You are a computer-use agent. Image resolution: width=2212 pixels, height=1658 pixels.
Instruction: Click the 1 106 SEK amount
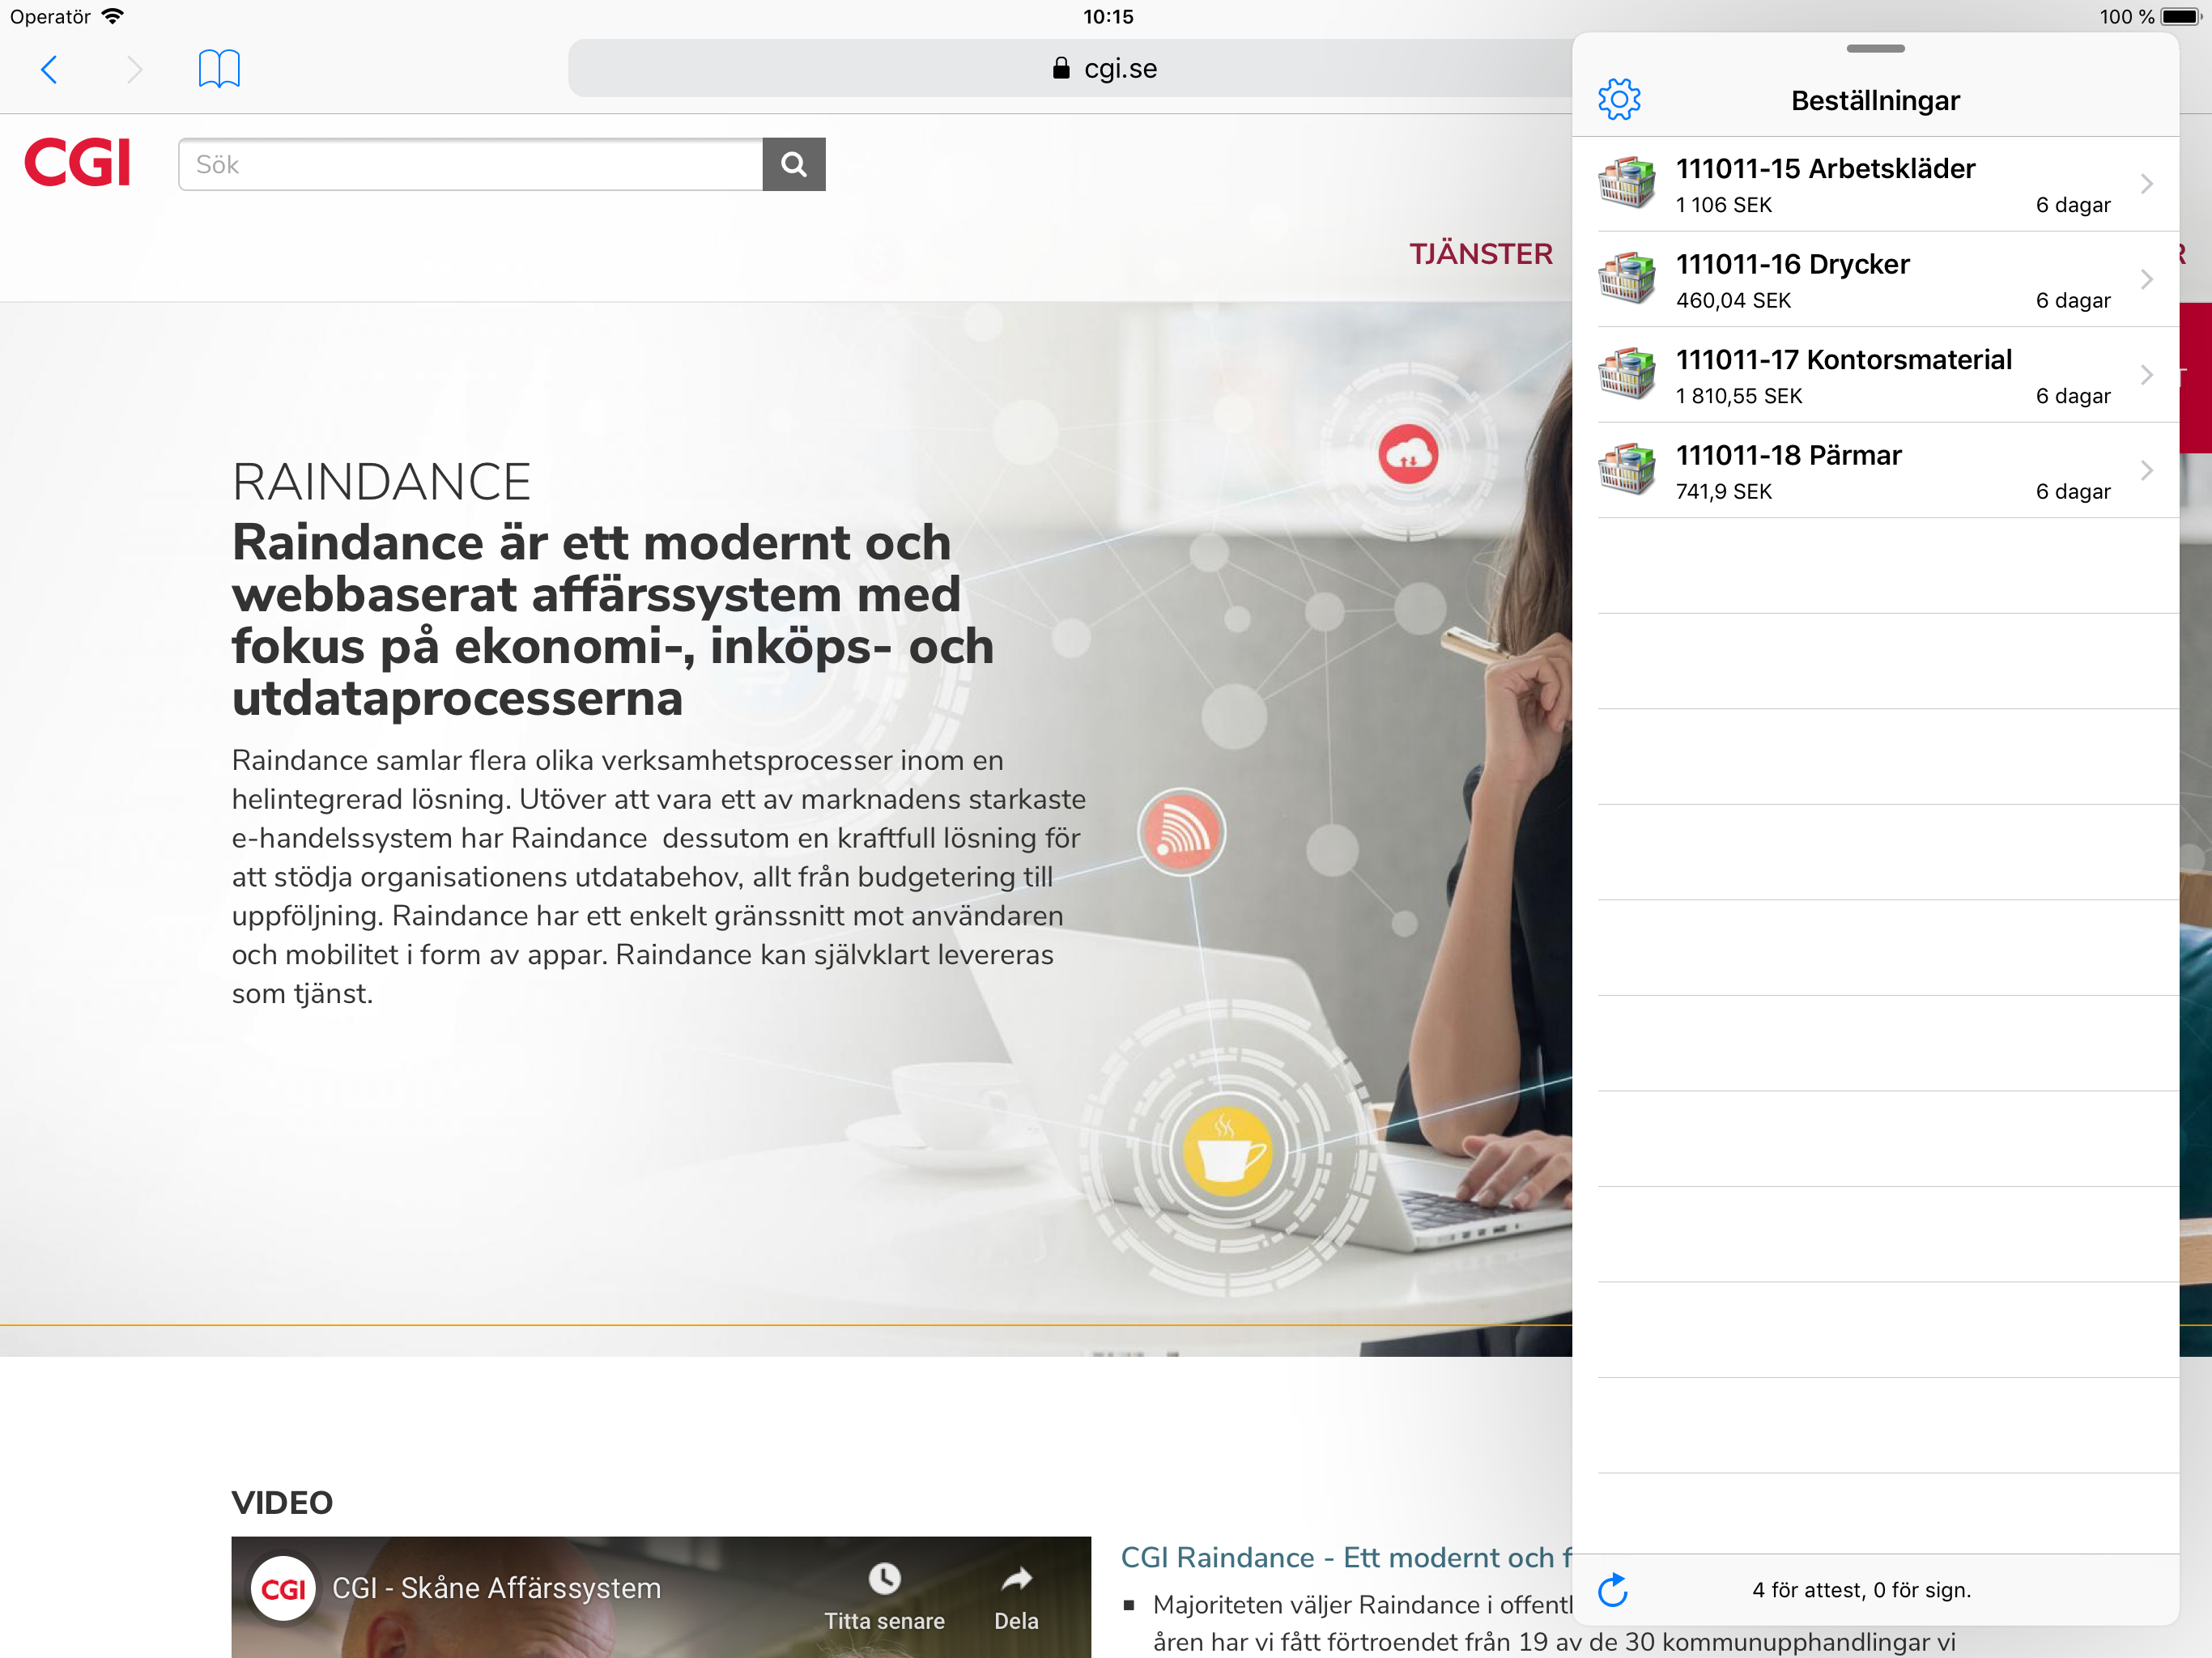(1723, 205)
